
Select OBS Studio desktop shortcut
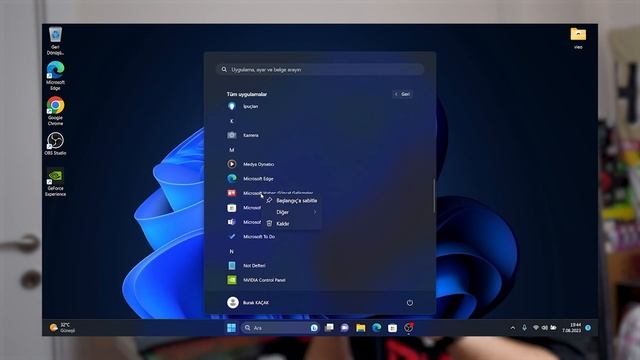pyautogui.click(x=55, y=144)
